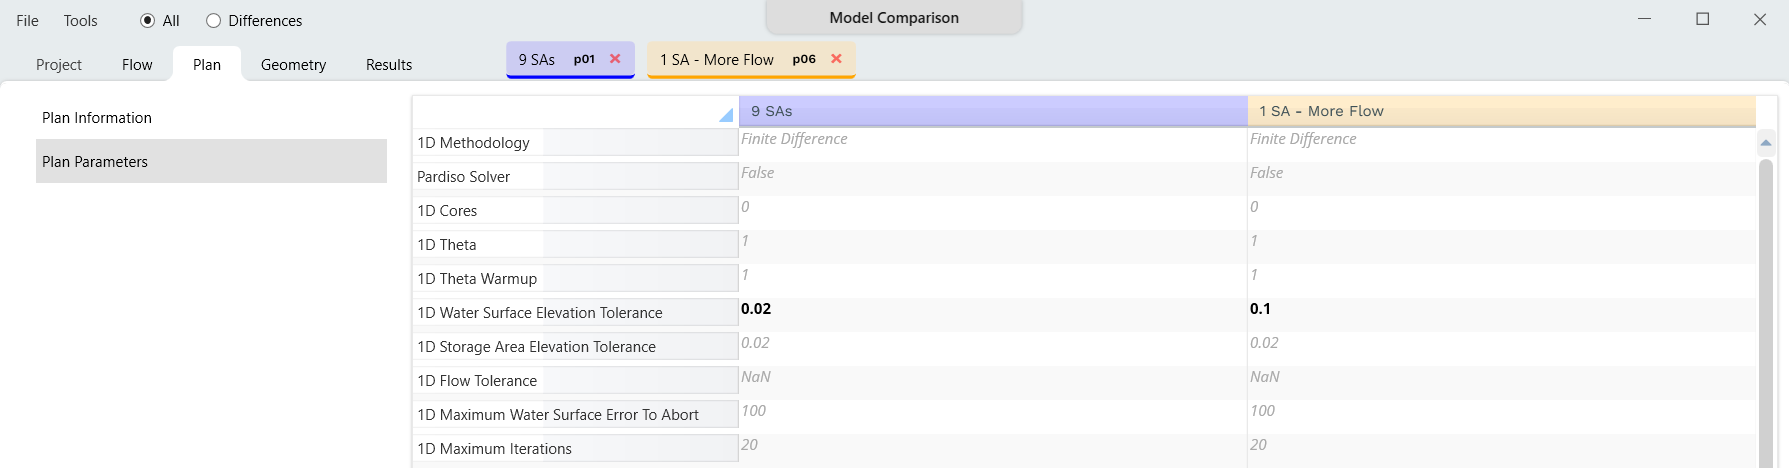Switch to the Results tab

[x=388, y=65]
